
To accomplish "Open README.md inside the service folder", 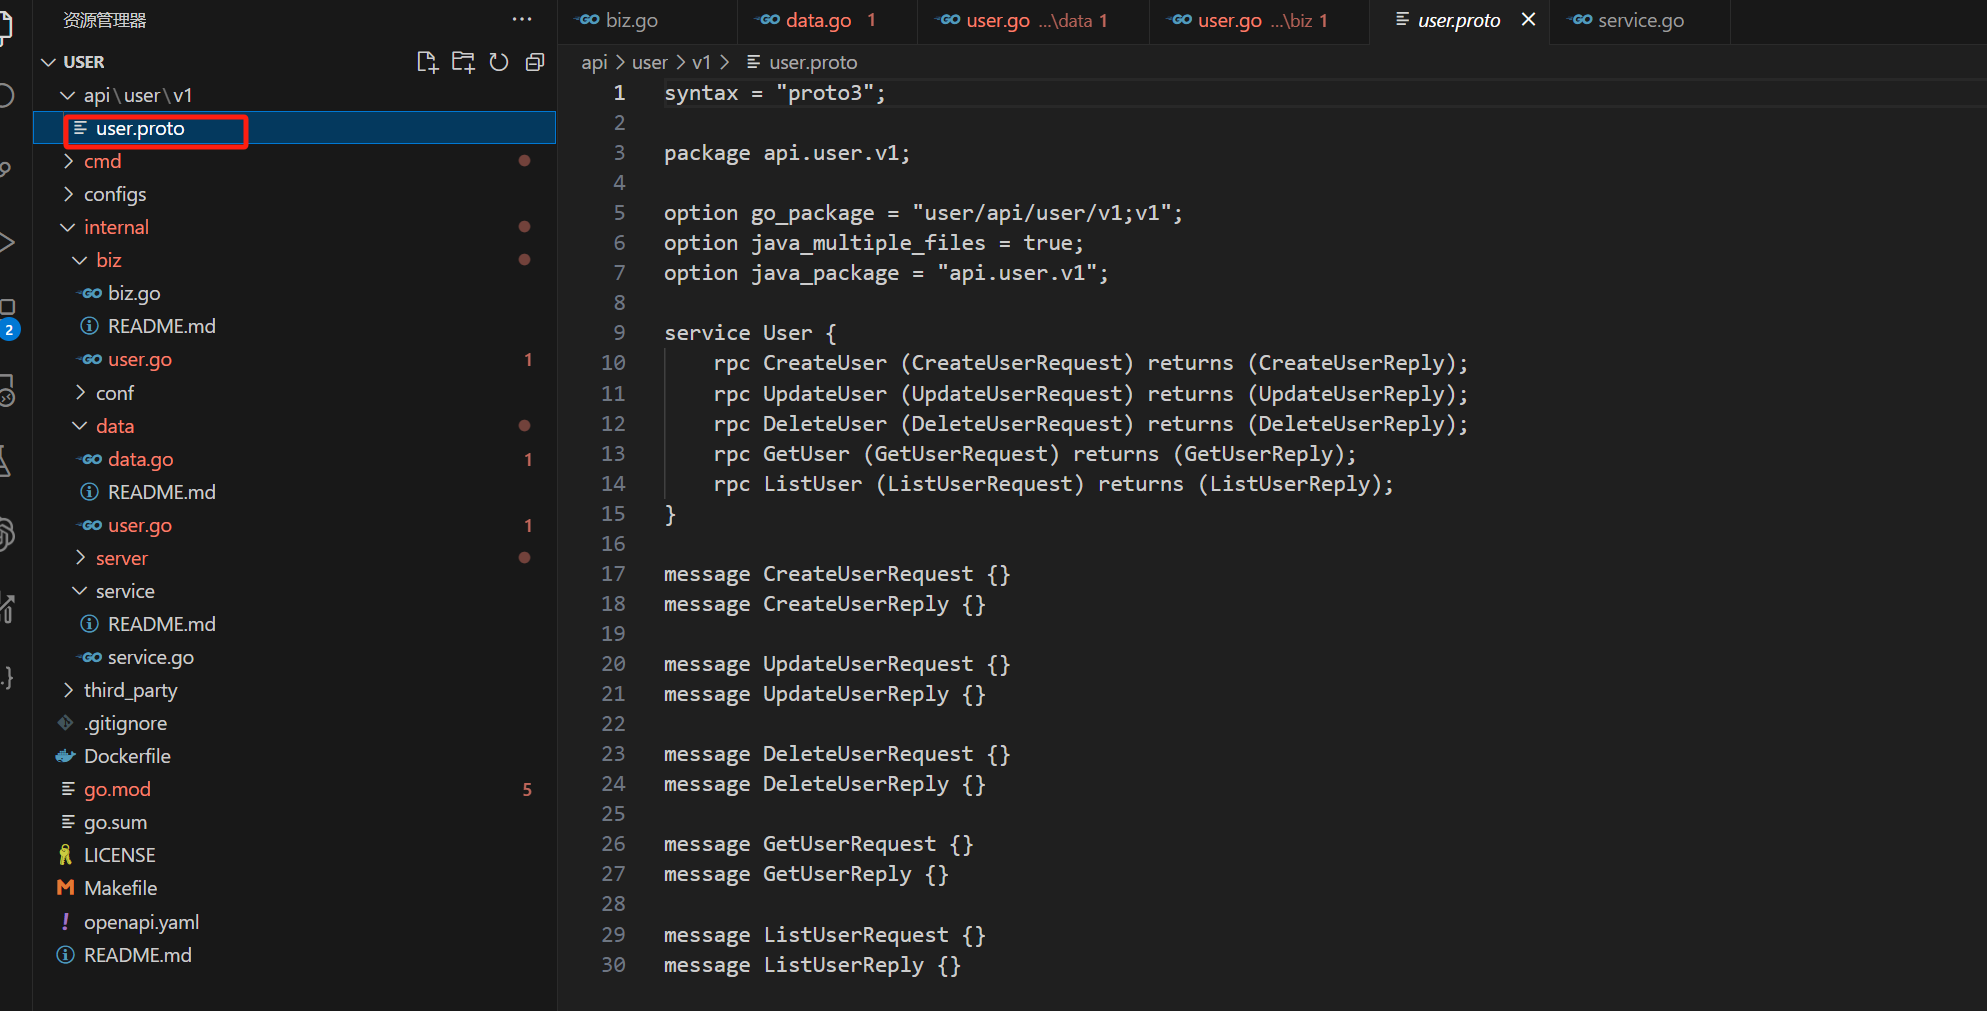I will tap(294, 624).
